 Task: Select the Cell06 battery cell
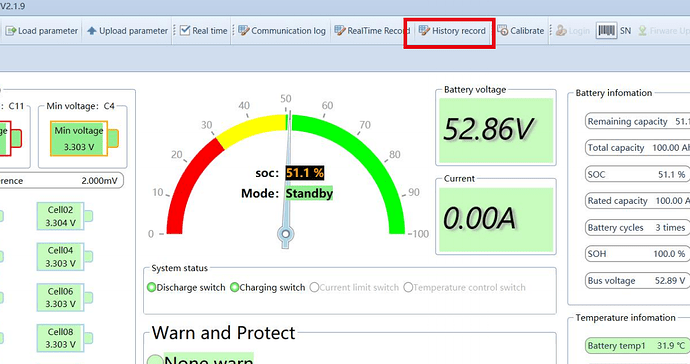pos(65,297)
